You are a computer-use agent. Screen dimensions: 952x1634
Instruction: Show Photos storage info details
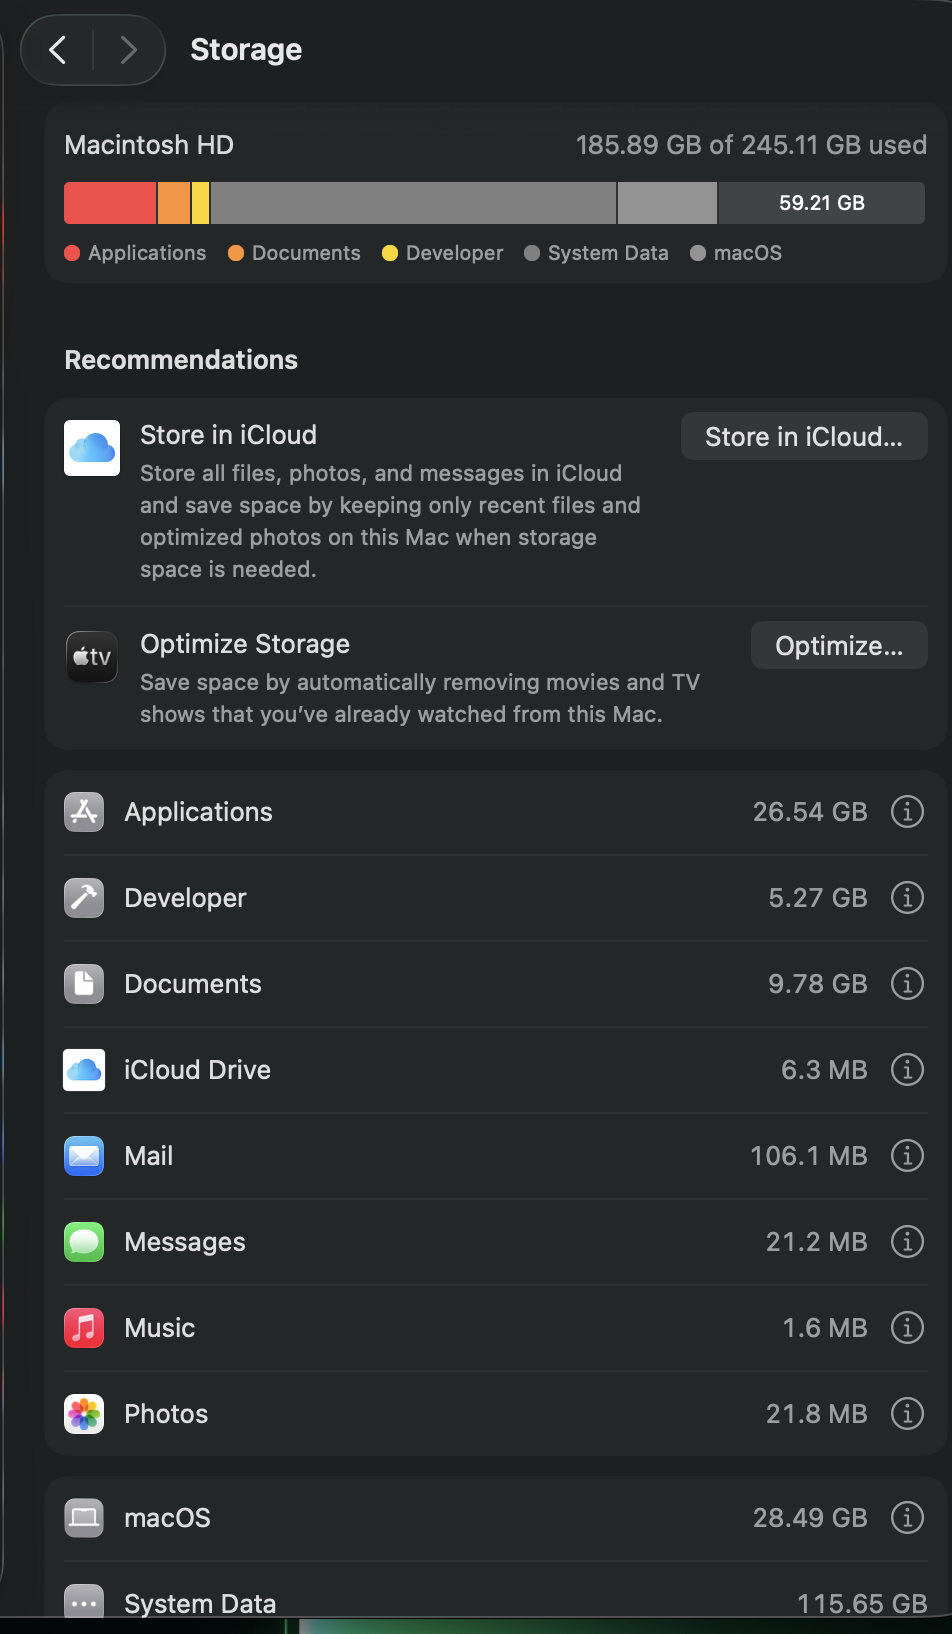907,1414
